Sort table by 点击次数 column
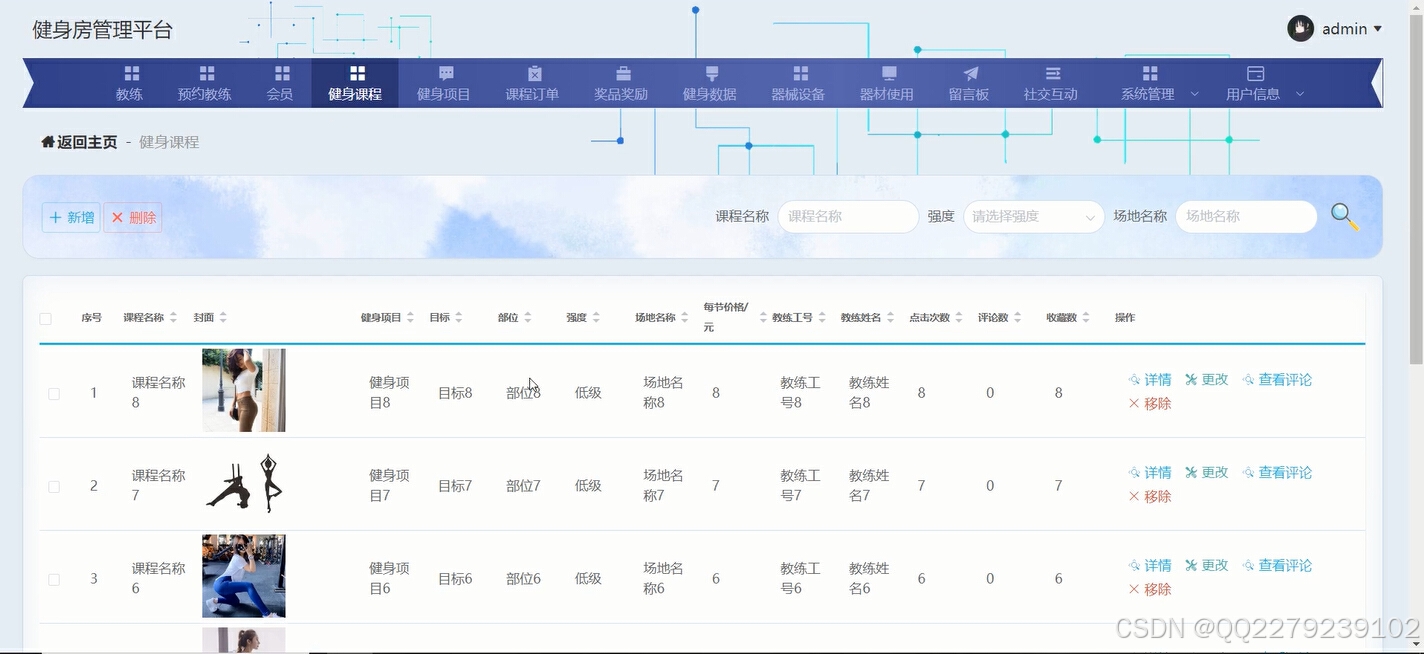Screen dimensions: 1424x654 [x=928, y=317]
